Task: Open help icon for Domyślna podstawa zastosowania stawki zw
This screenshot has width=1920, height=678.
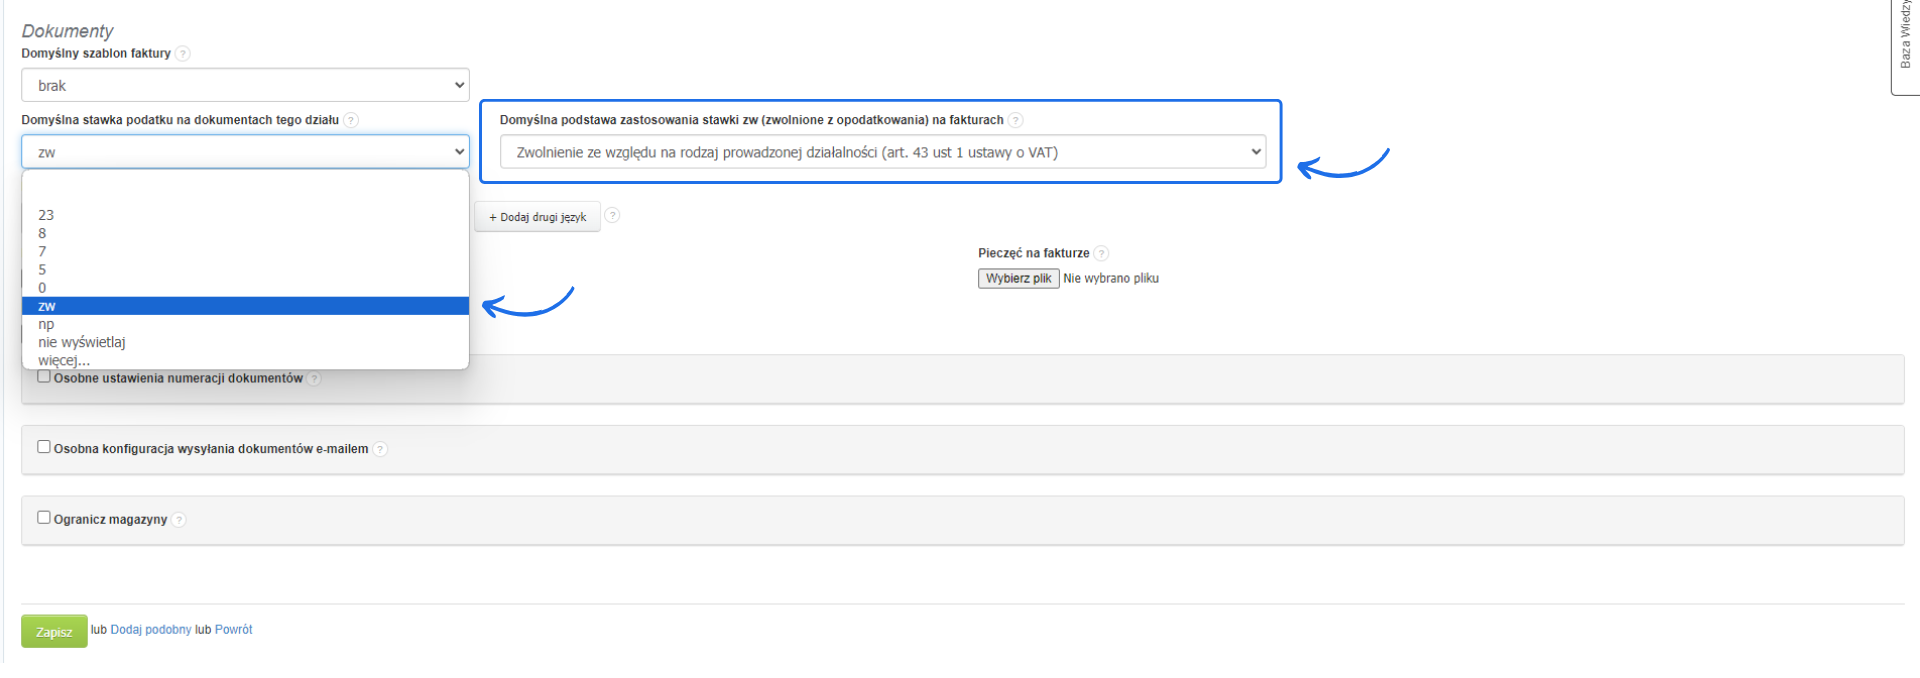Action: [1016, 120]
